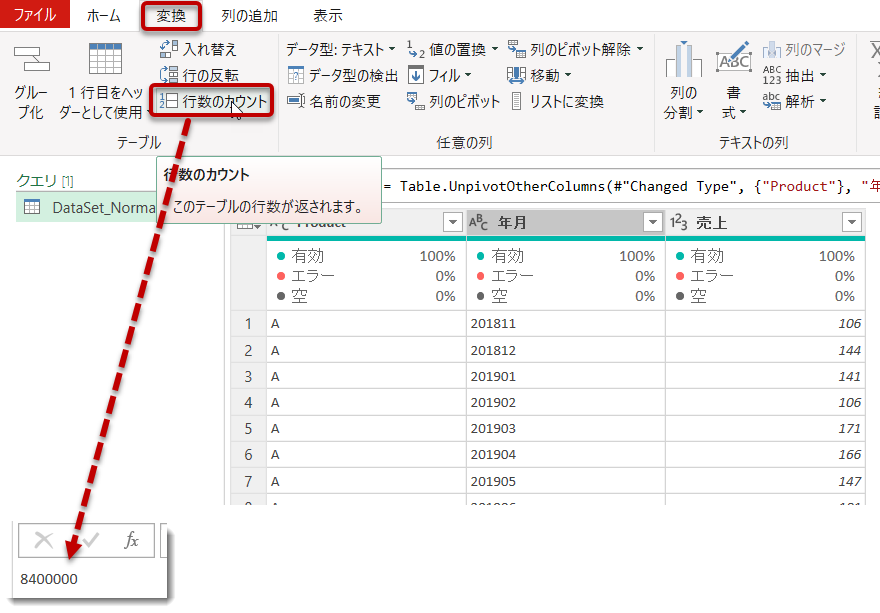Switch to 列の追加 tab

click(249, 15)
